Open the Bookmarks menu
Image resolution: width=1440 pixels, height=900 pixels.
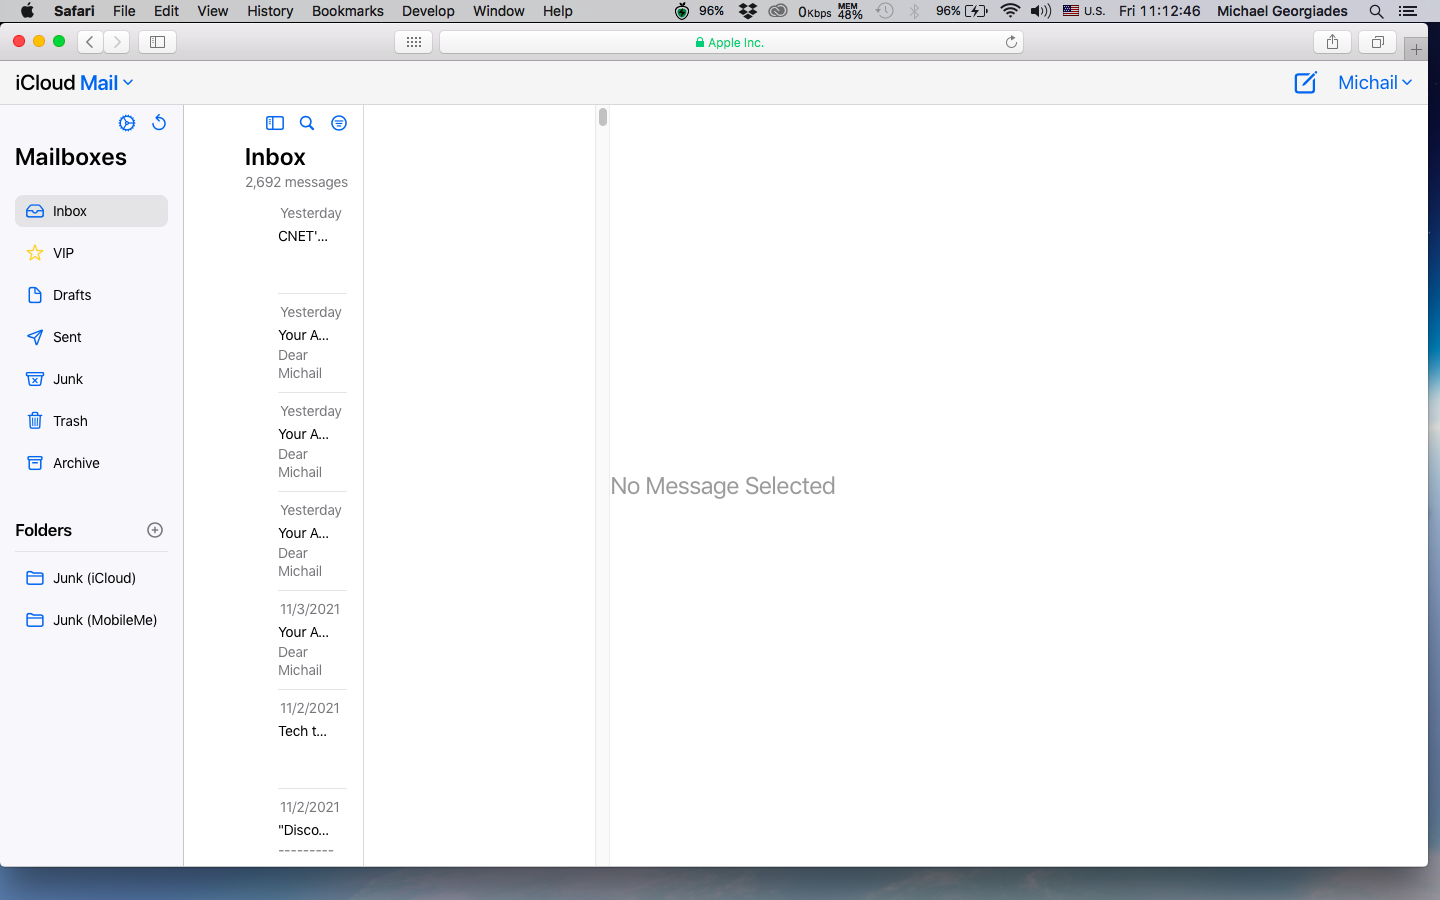tap(348, 11)
